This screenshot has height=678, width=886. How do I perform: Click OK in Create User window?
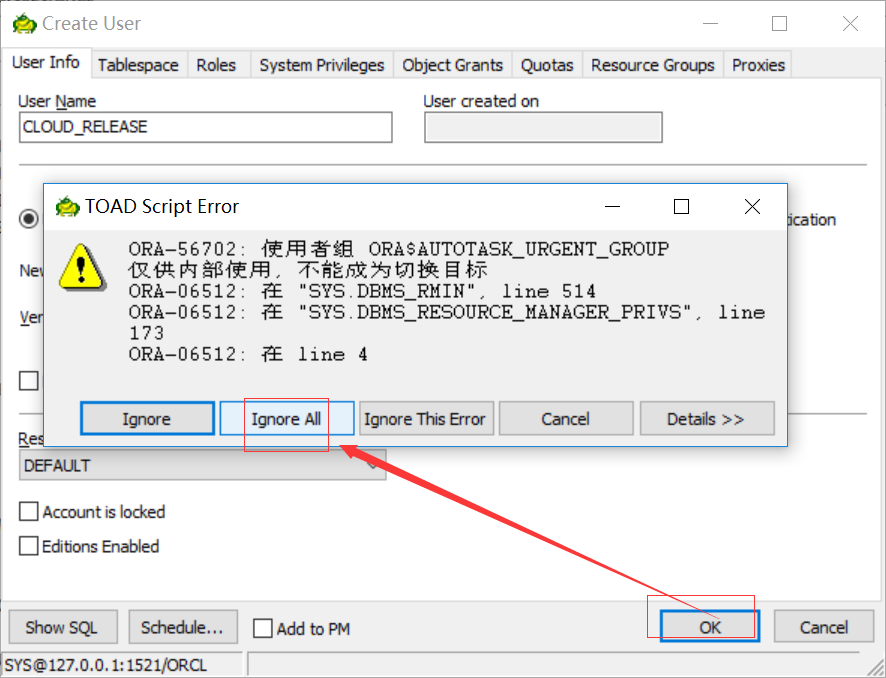710,627
